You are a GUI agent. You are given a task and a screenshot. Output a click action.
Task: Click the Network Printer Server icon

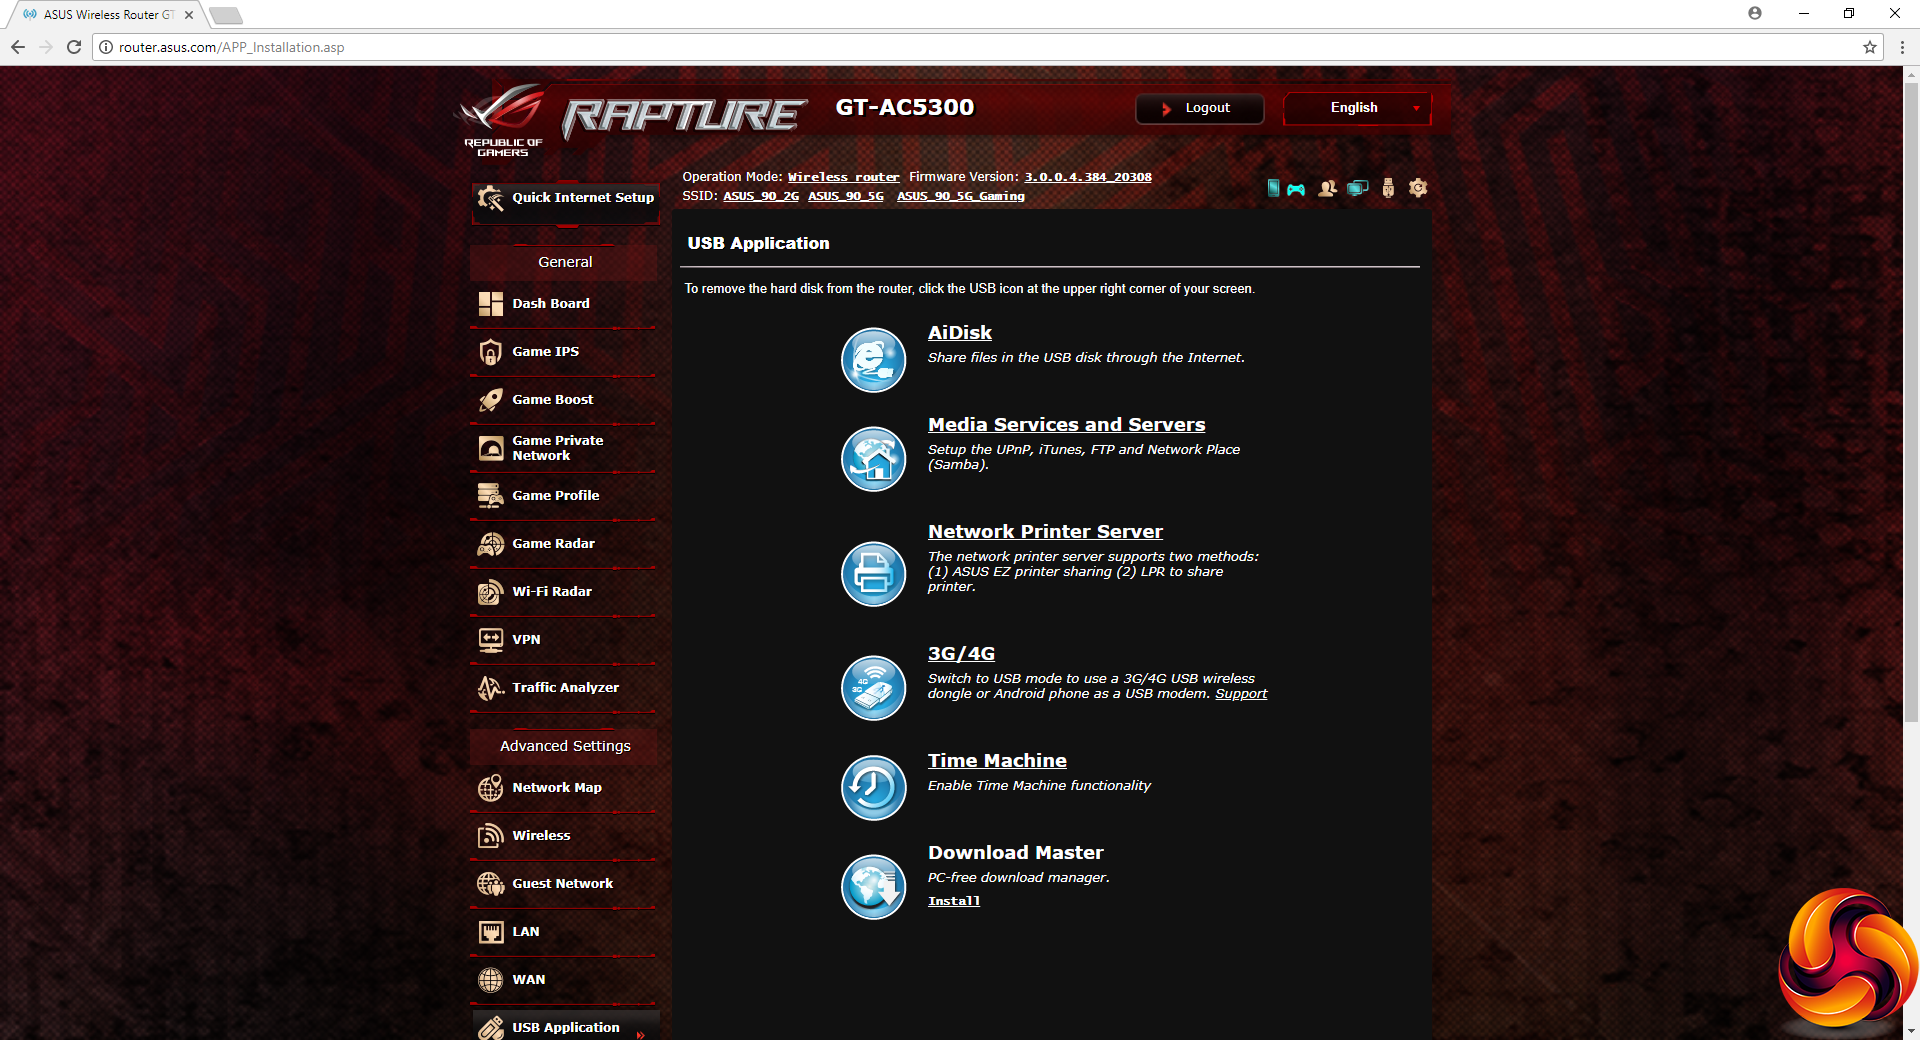873,574
